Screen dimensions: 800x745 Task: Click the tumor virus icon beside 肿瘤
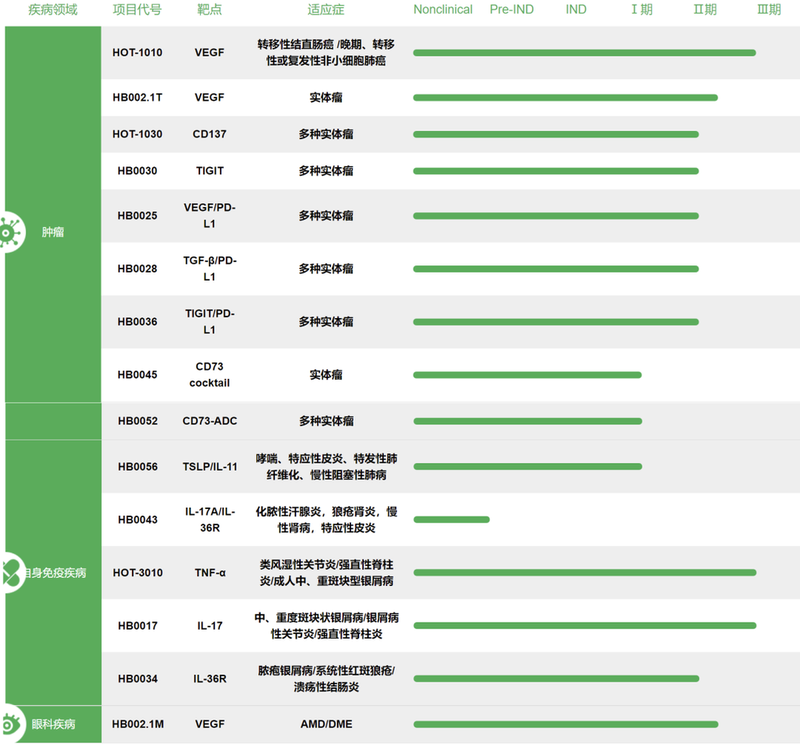(9, 232)
